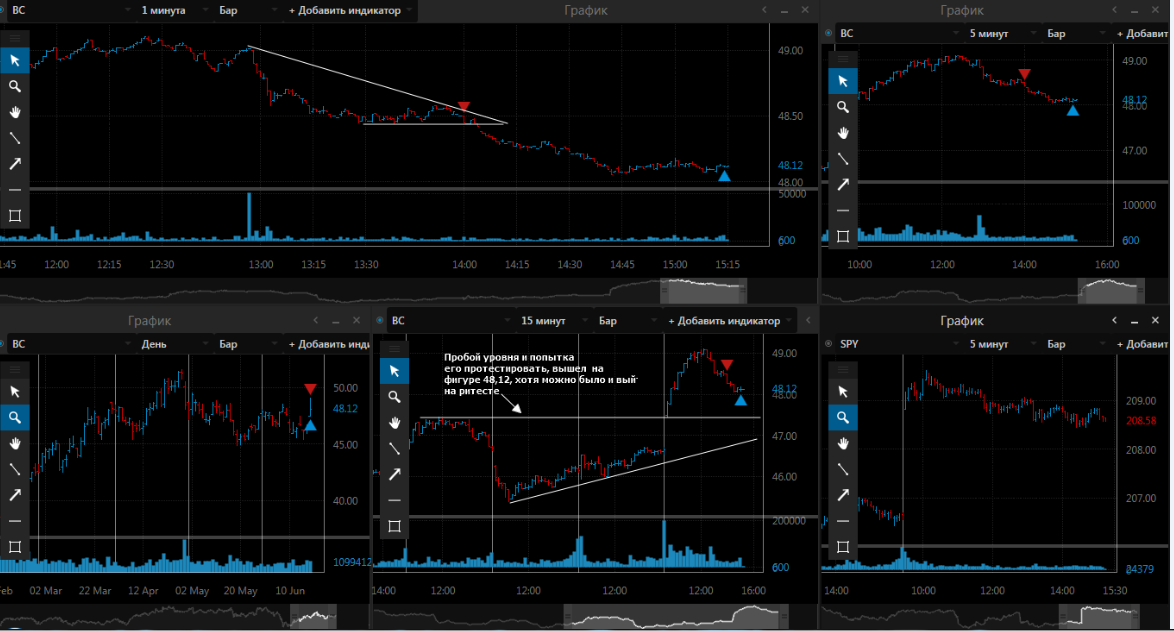
Task: Click the magnifier tool in SPY chart
Action: (x=842, y=417)
